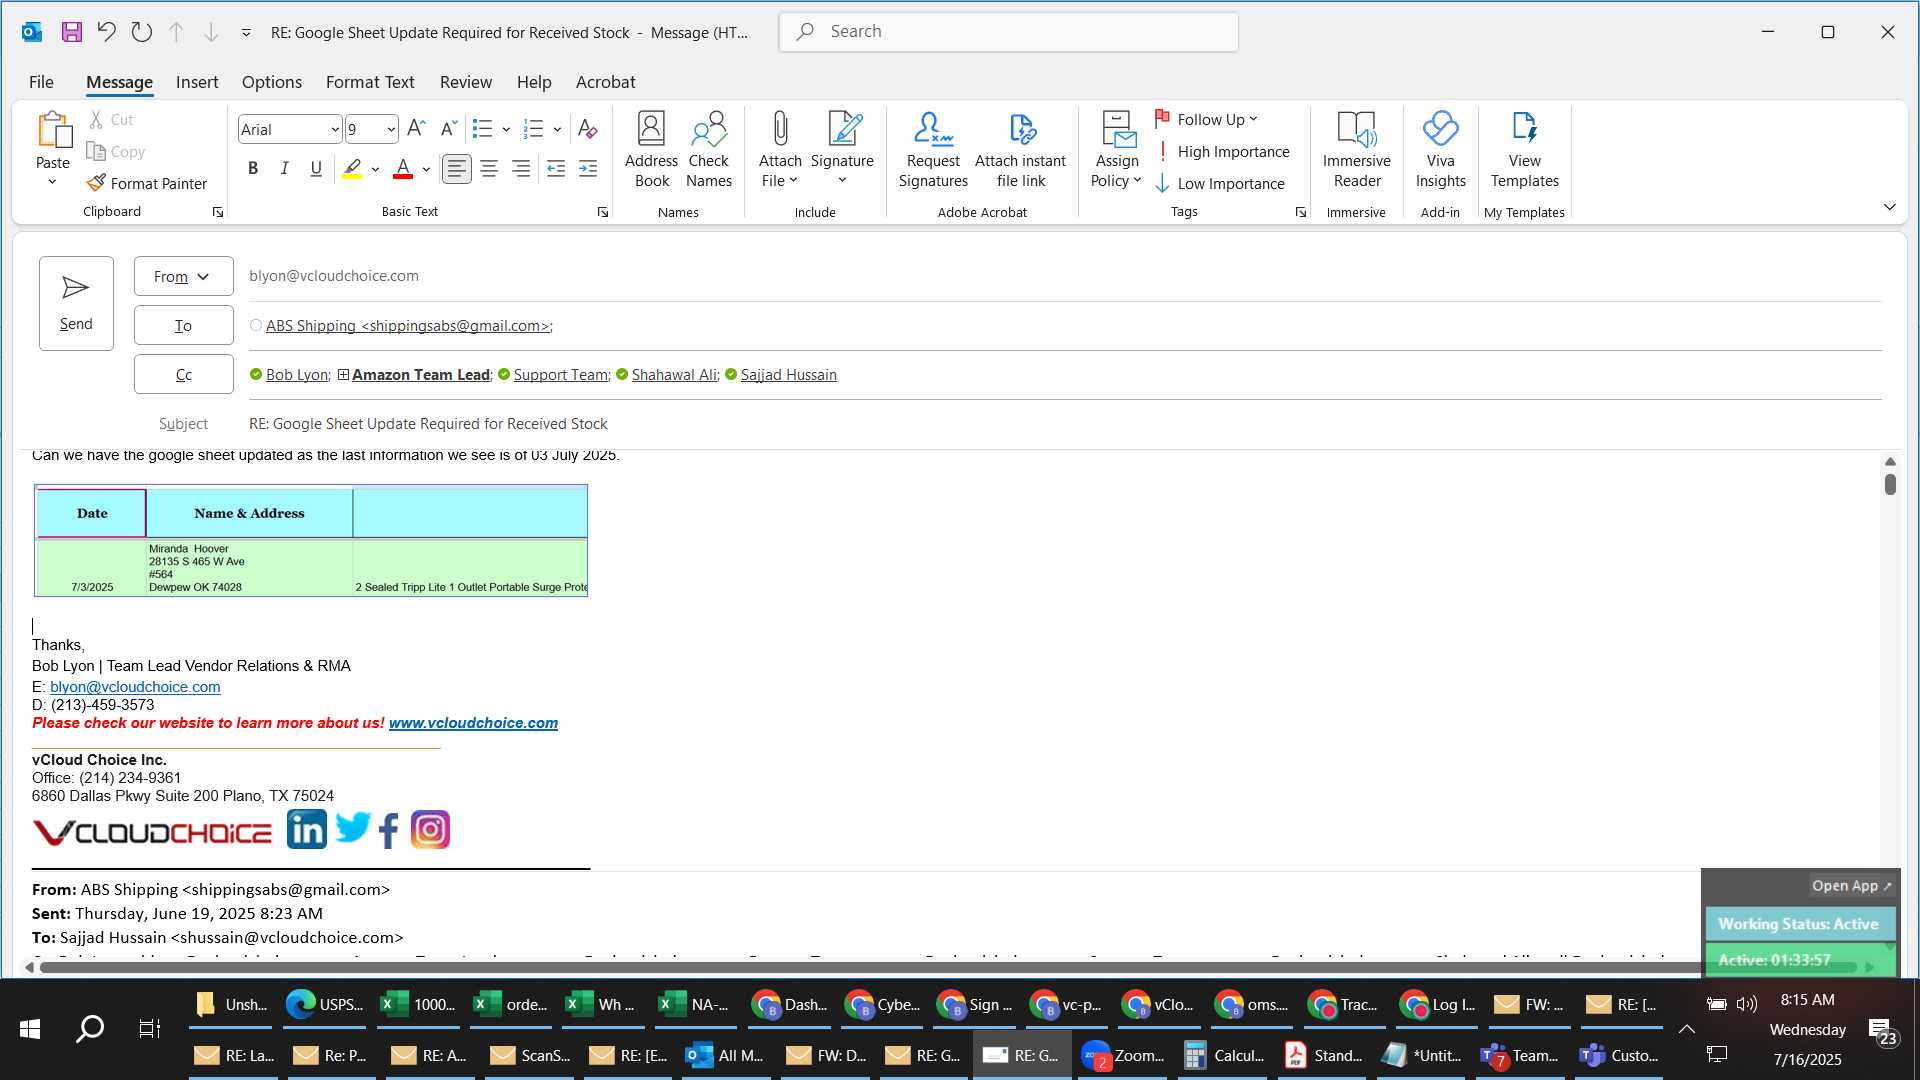1920x1080 pixels.
Task: Open Calculator from the taskbar
Action: click(1224, 1055)
